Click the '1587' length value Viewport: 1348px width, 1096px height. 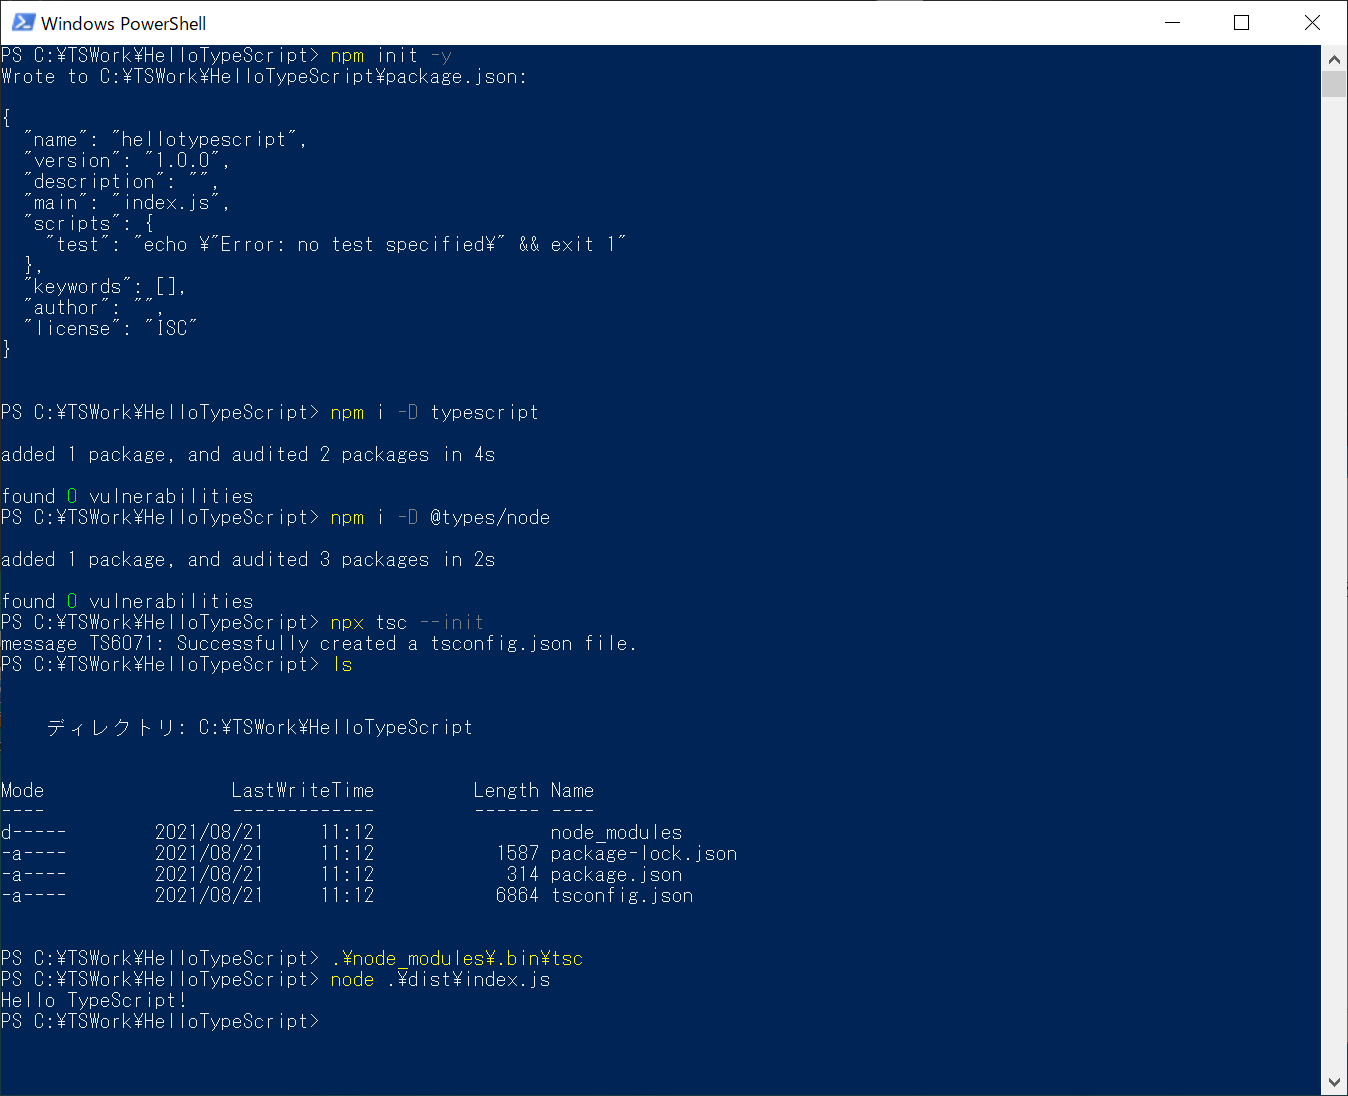pyautogui.click(x=518, y=854)
